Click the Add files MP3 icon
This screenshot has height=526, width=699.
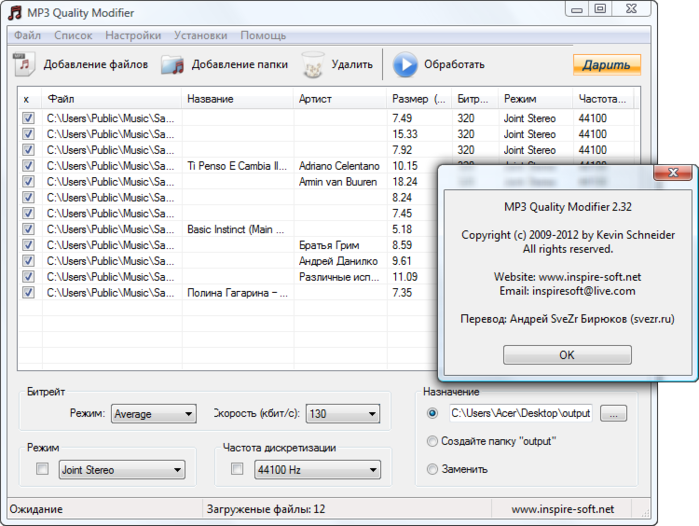click(x=24, y=65)
